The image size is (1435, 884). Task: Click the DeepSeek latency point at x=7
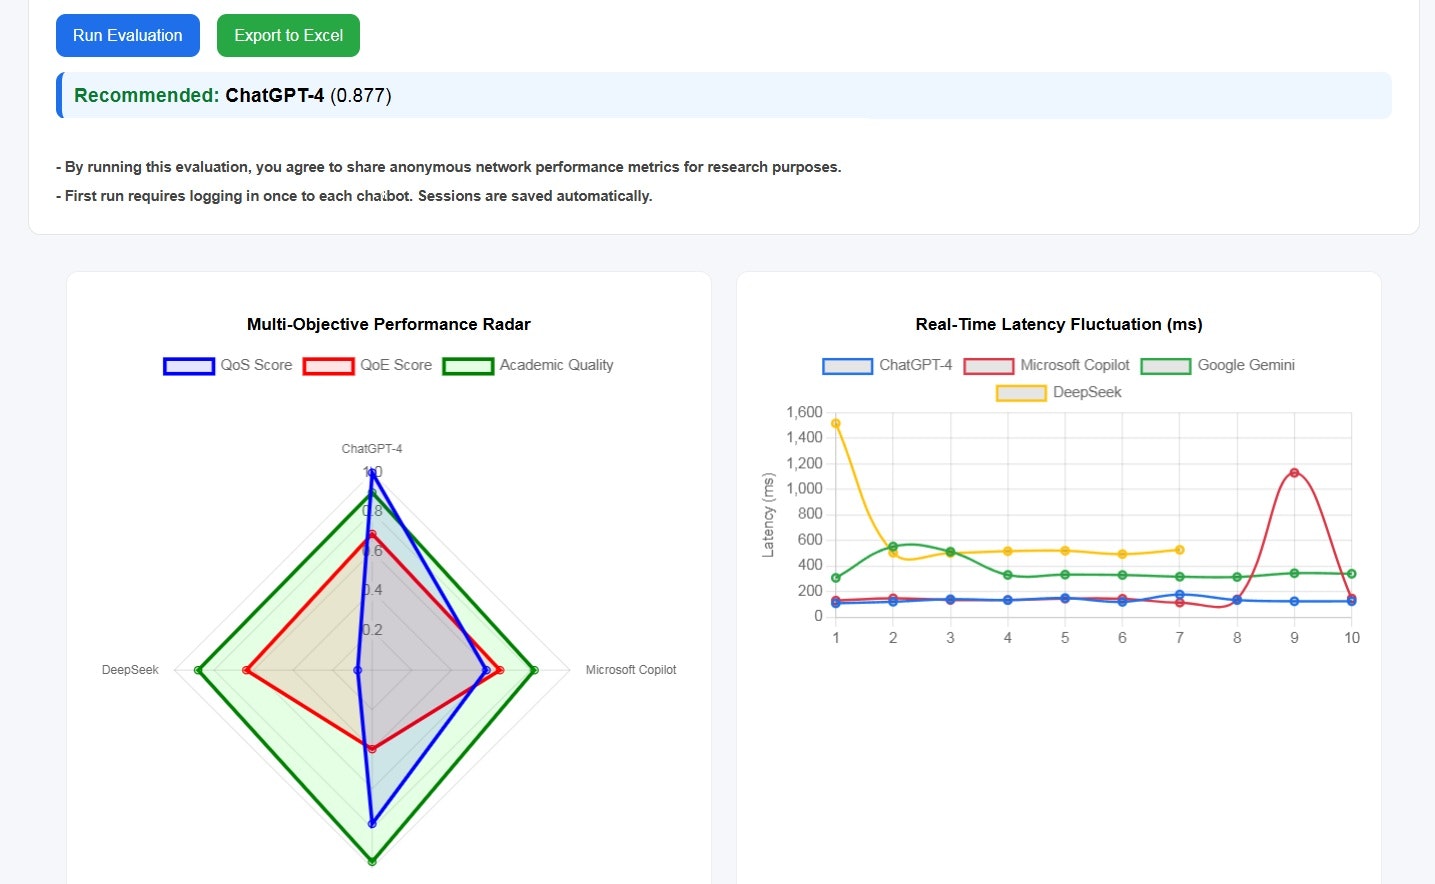1180,550
